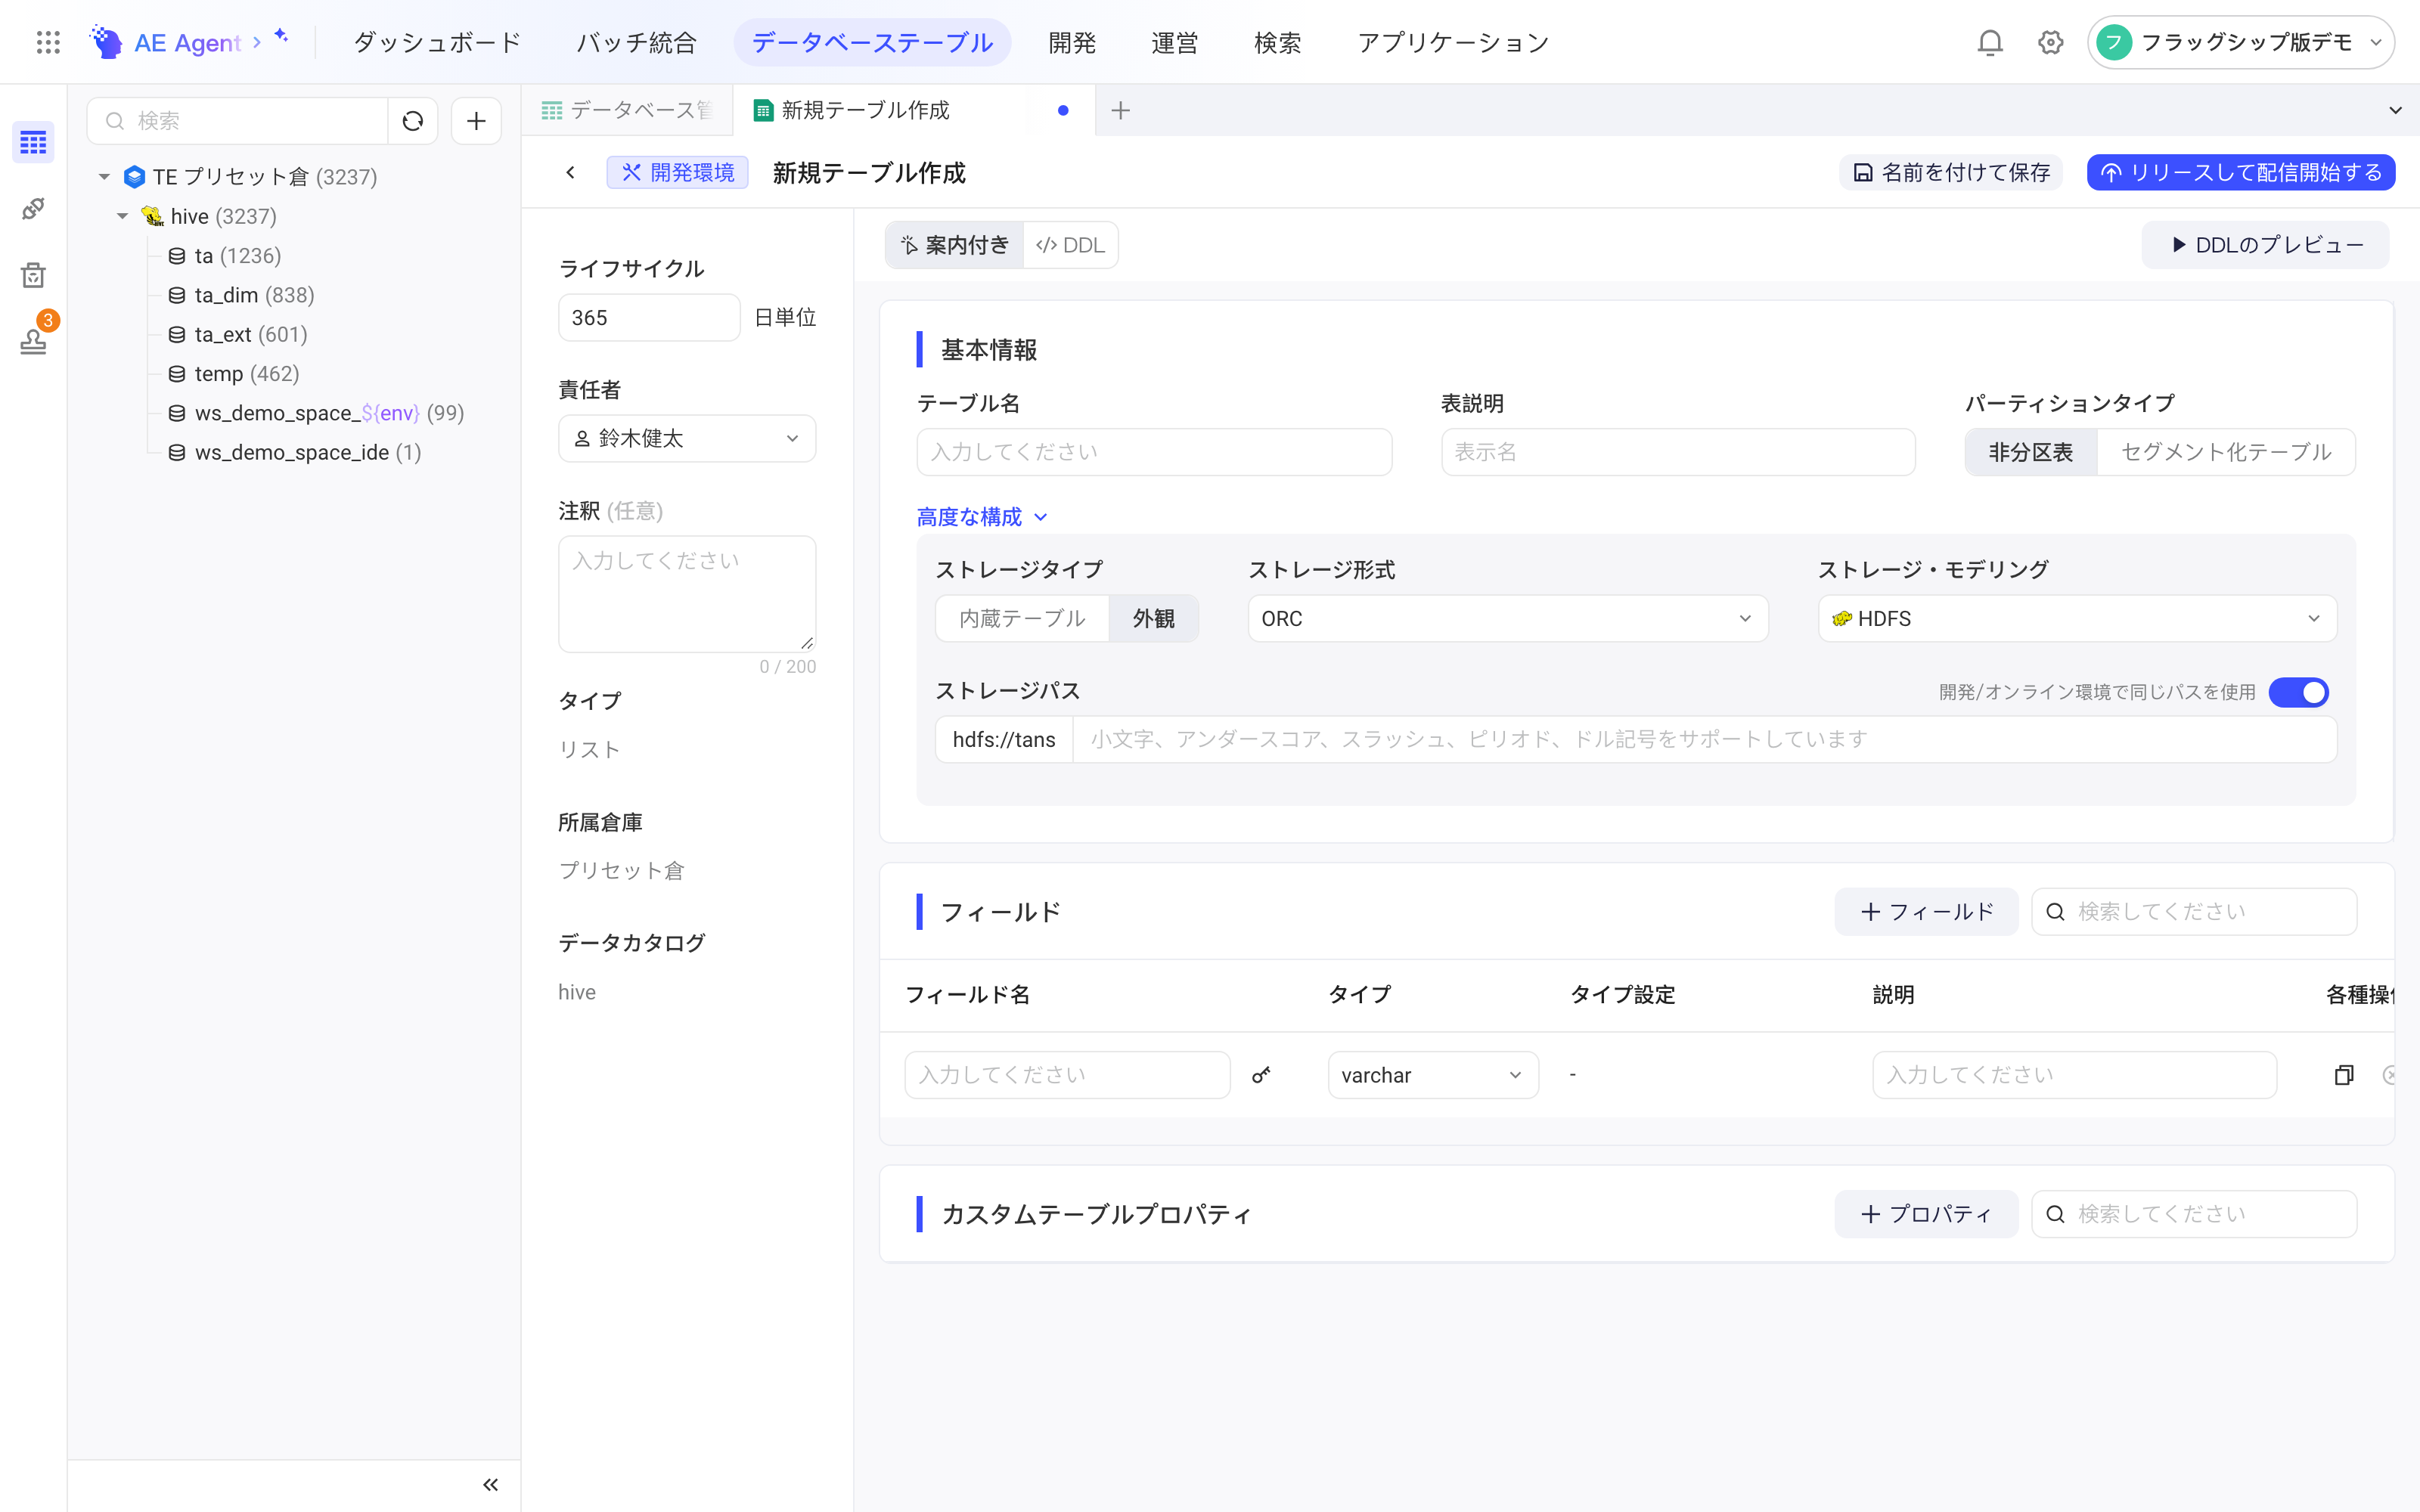Select 外観 storage type
Viewport: 2420px width, 1512px height.
tap(1153, 618)
